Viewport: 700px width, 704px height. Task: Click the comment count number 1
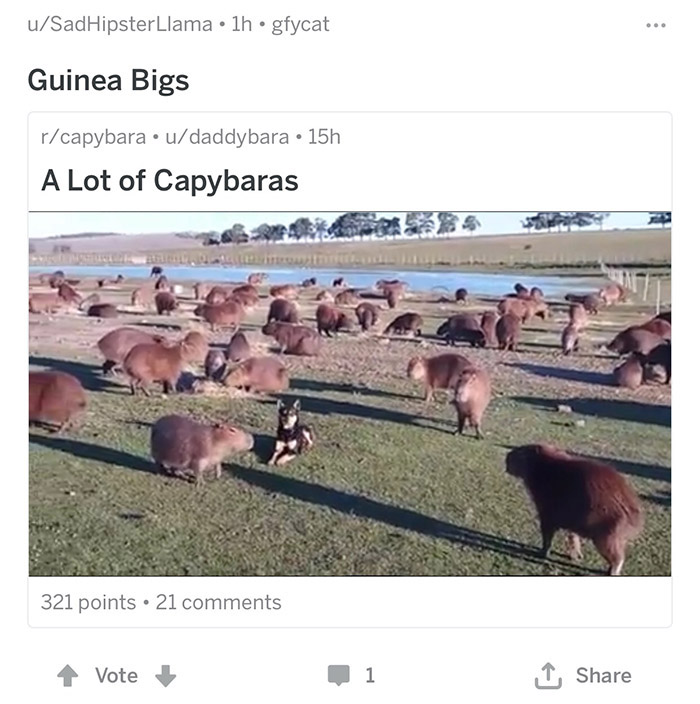[370, 675]
